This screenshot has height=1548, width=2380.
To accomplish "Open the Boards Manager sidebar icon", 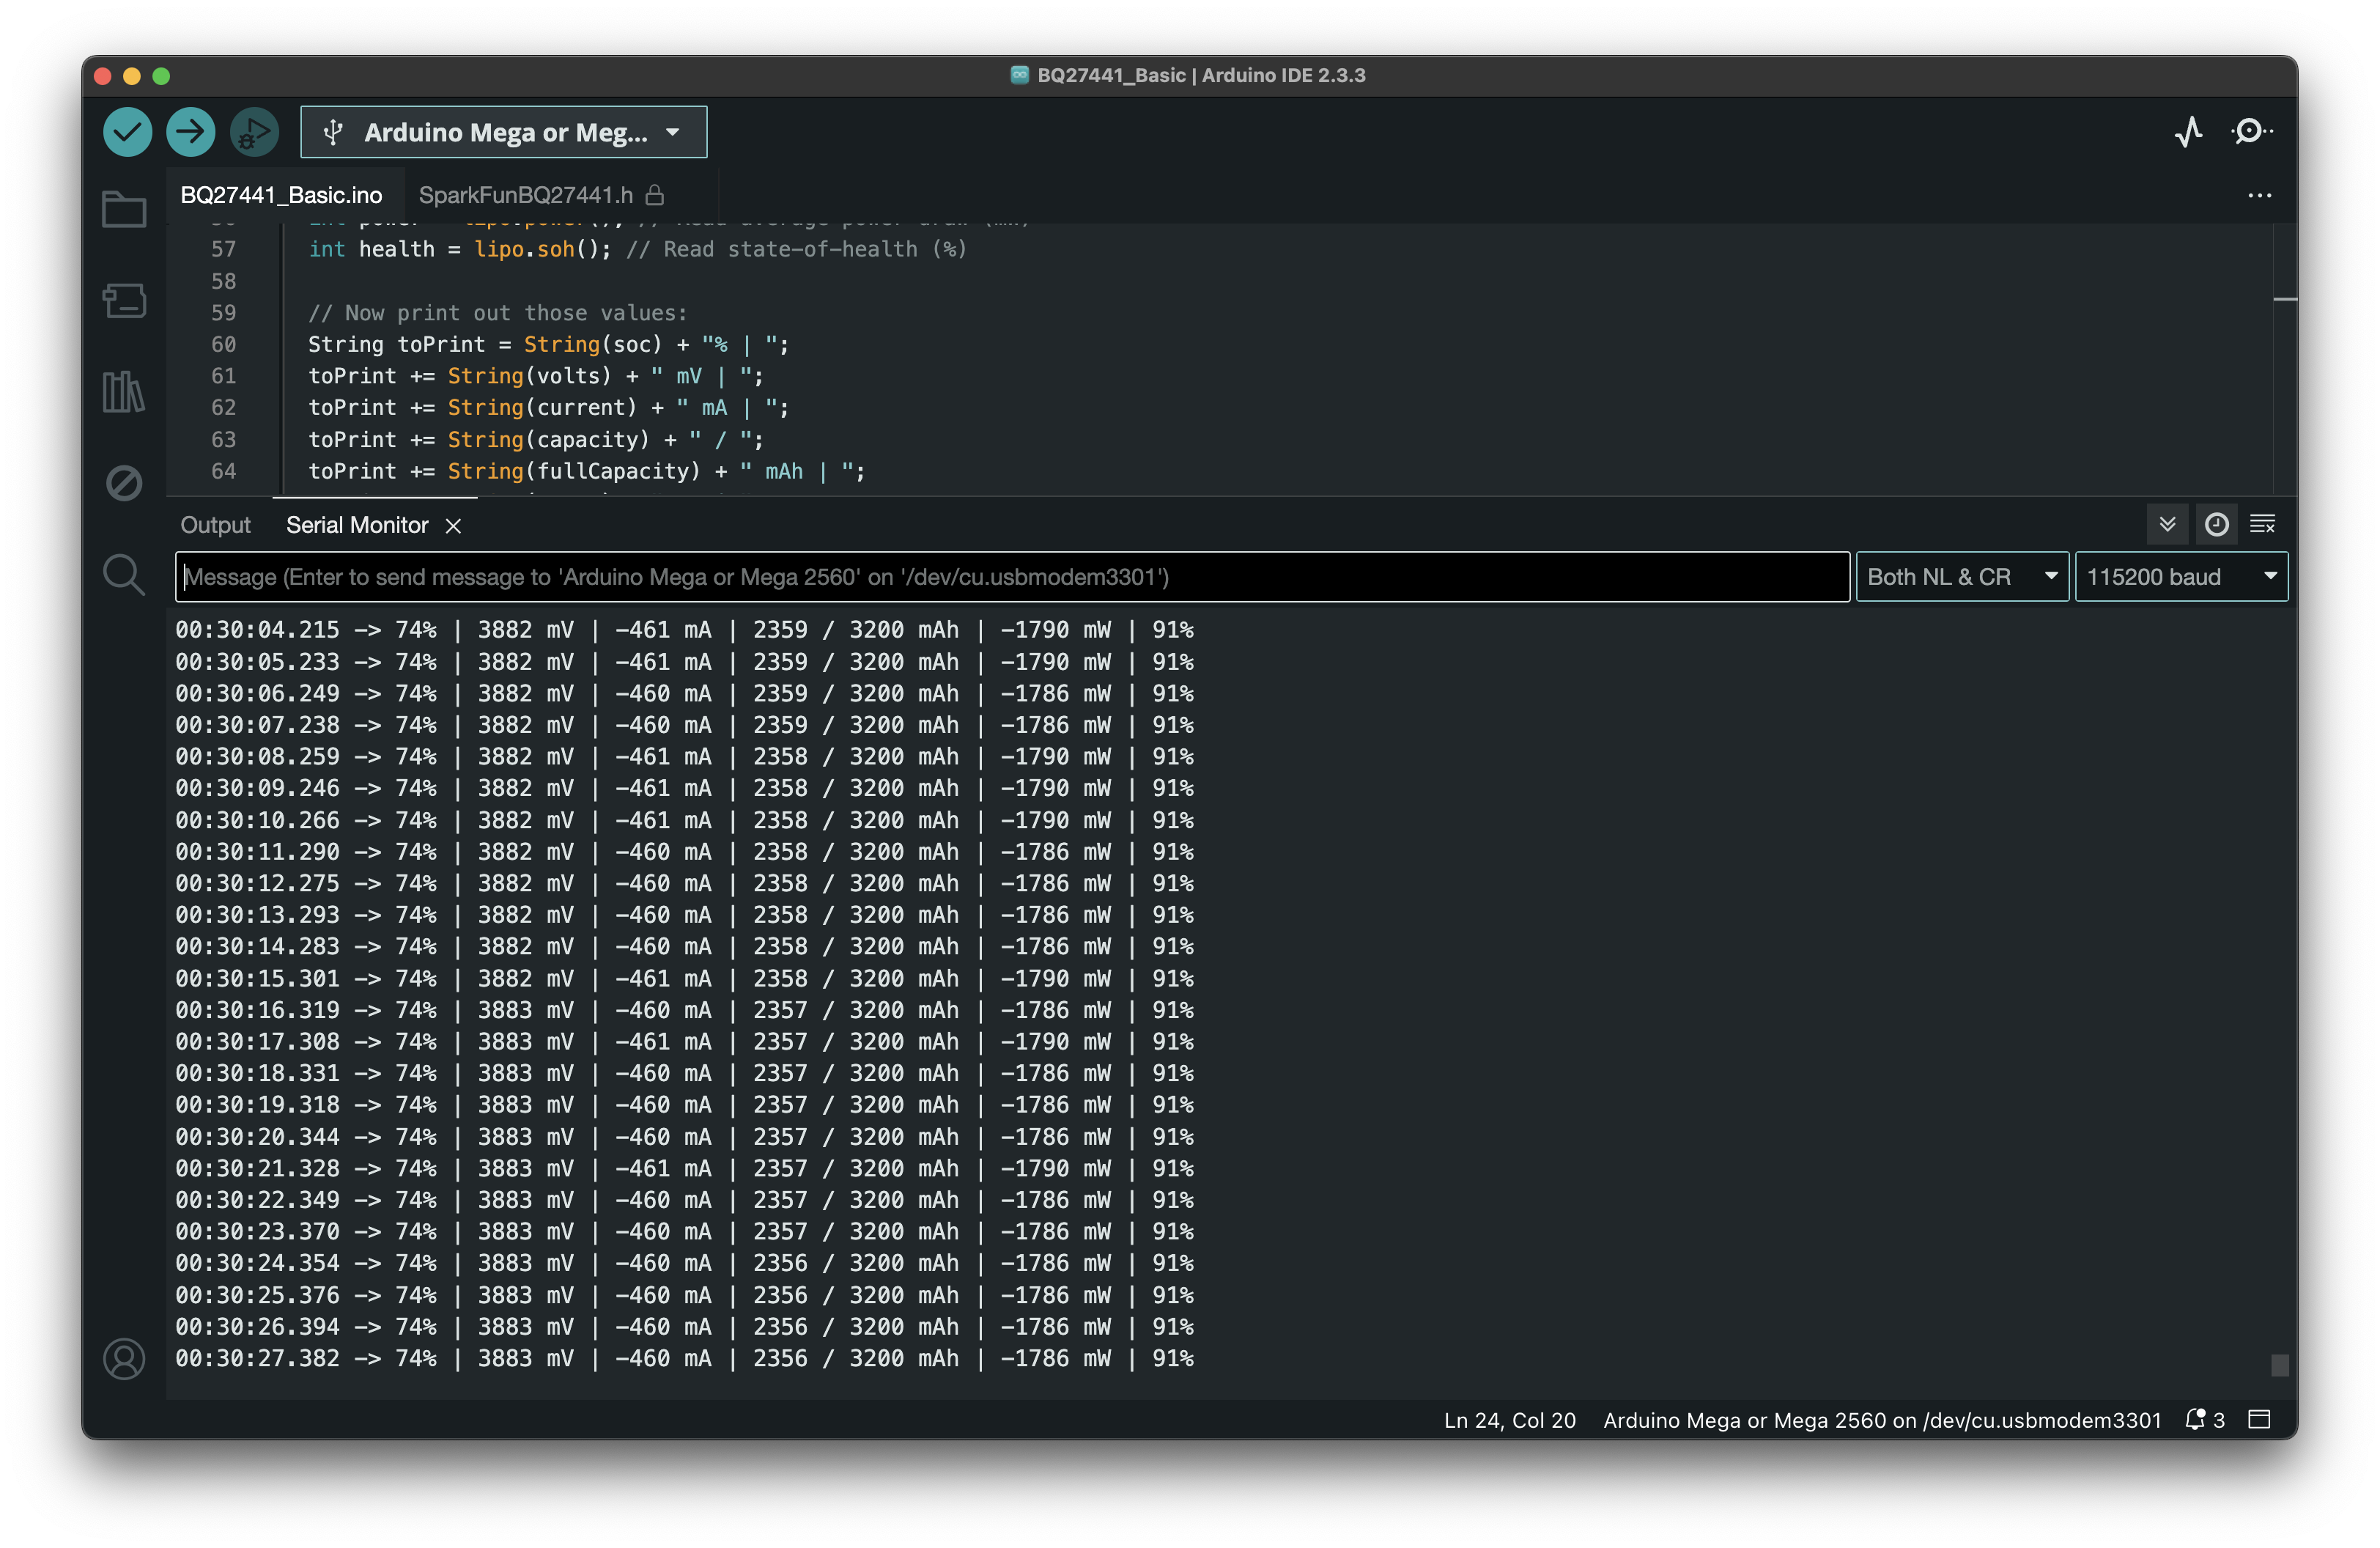I will pos(124,300).
